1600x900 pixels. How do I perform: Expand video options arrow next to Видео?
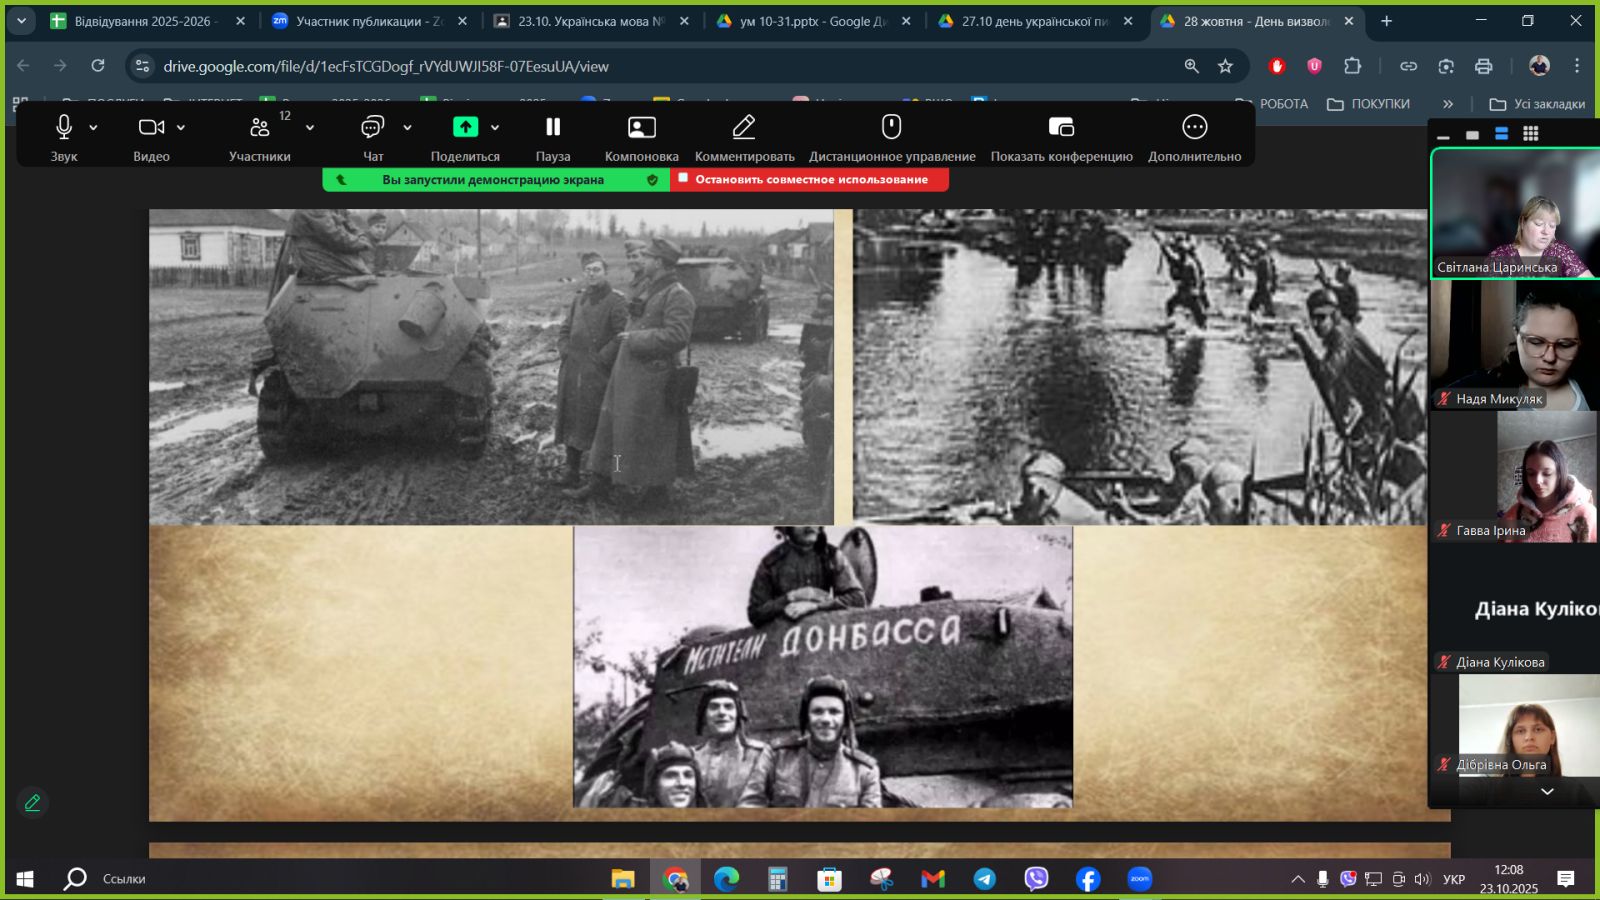181,128
